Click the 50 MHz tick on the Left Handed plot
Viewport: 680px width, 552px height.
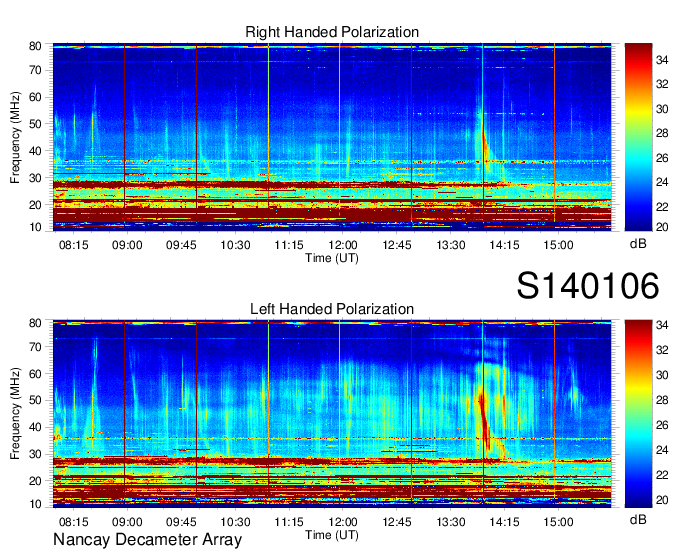[35, 400]
